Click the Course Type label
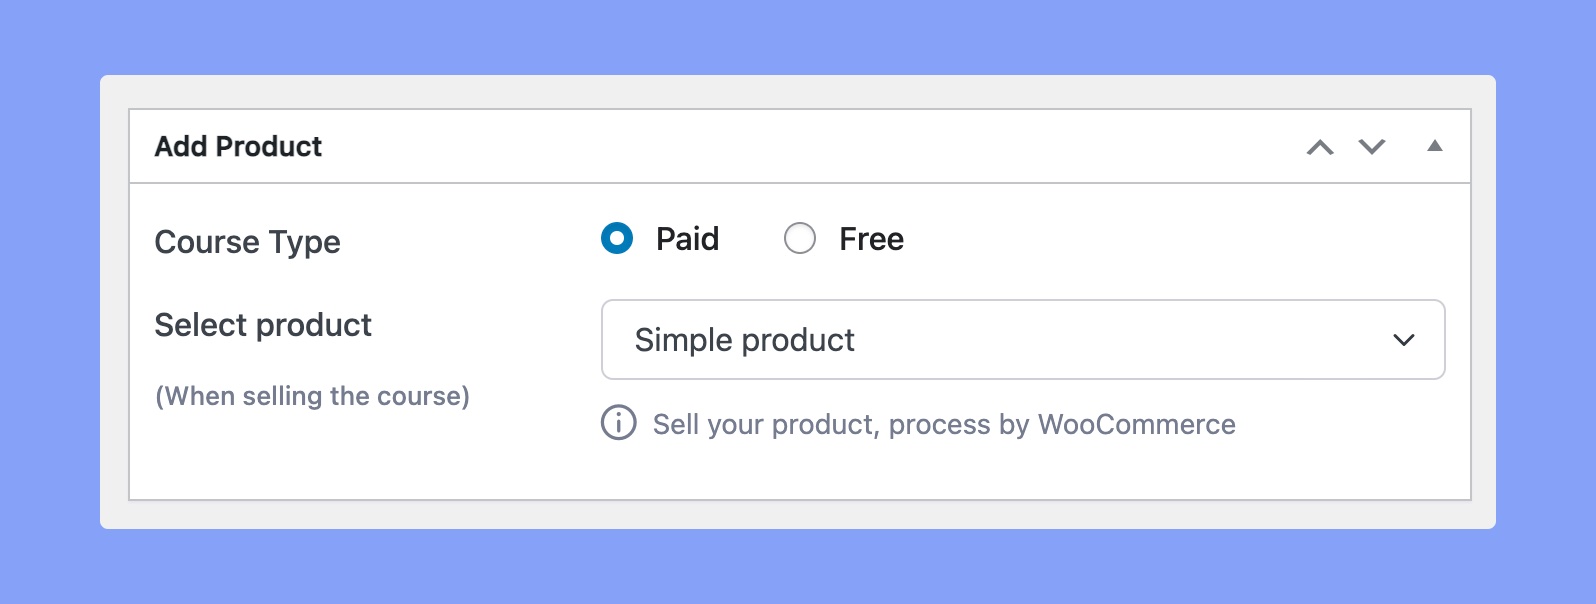 [x=247, y=242]
